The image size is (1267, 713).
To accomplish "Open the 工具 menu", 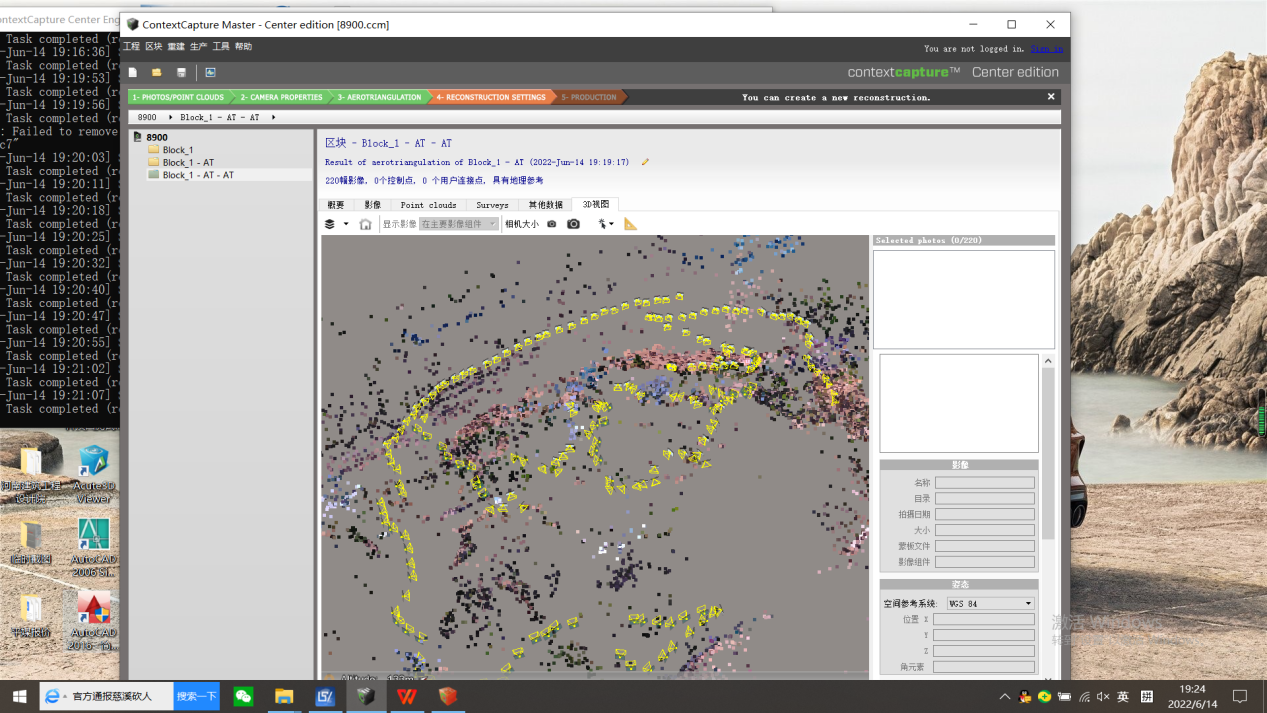I will [x=221, y=47].
